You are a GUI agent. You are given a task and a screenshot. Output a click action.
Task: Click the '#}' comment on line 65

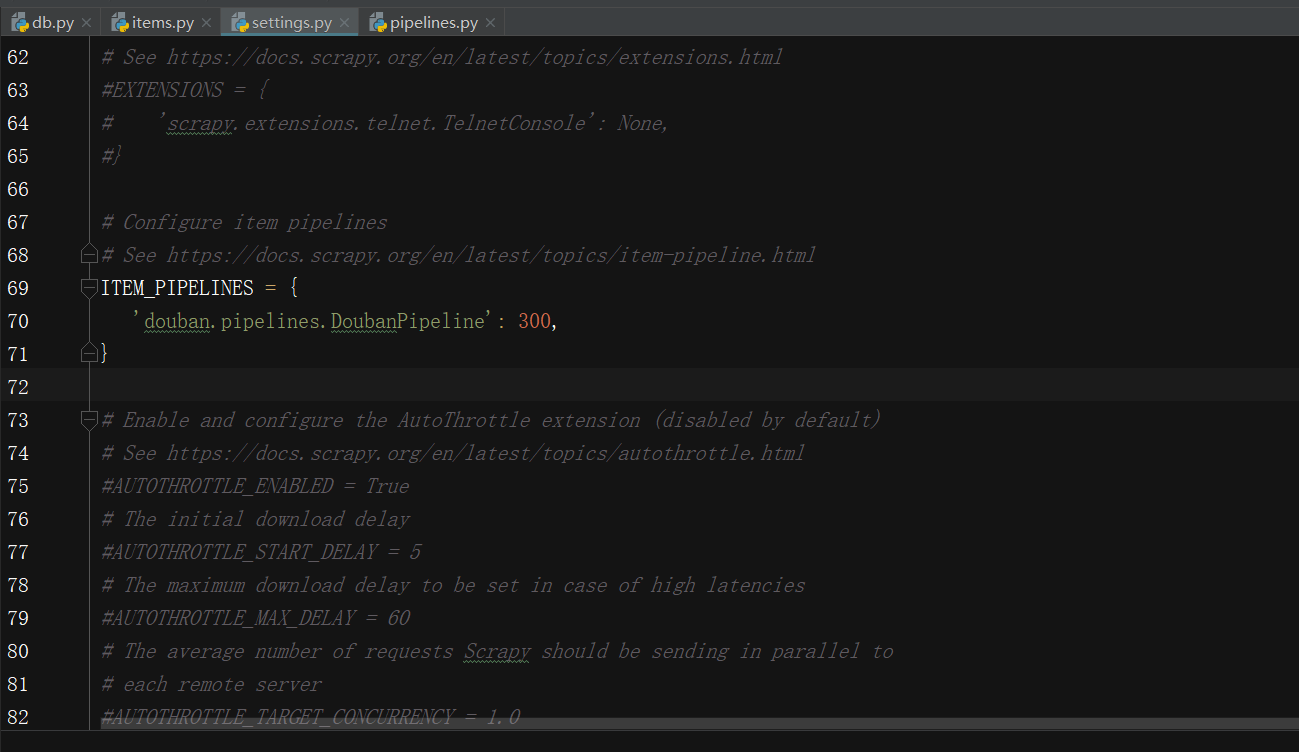(x=112, y=156)
